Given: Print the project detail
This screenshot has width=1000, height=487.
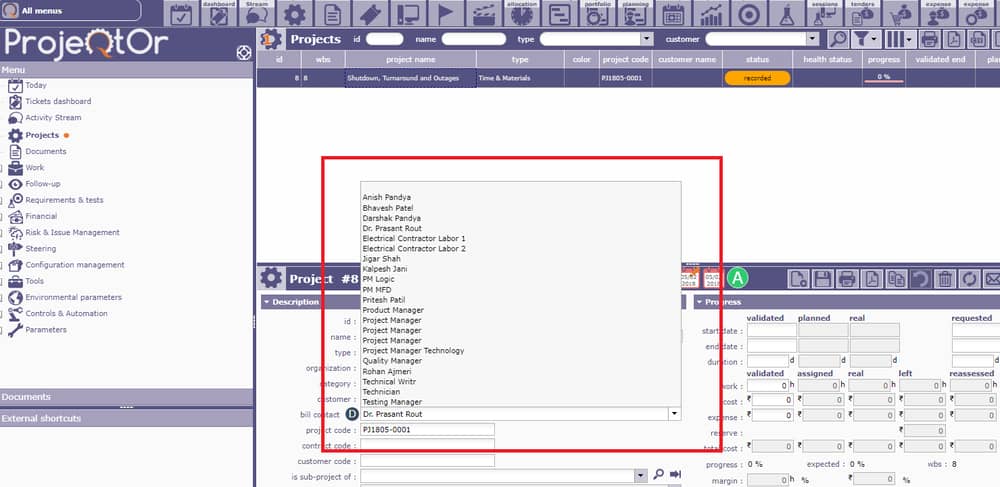Looking at the screenshot, I should click(x=847, y=279).
